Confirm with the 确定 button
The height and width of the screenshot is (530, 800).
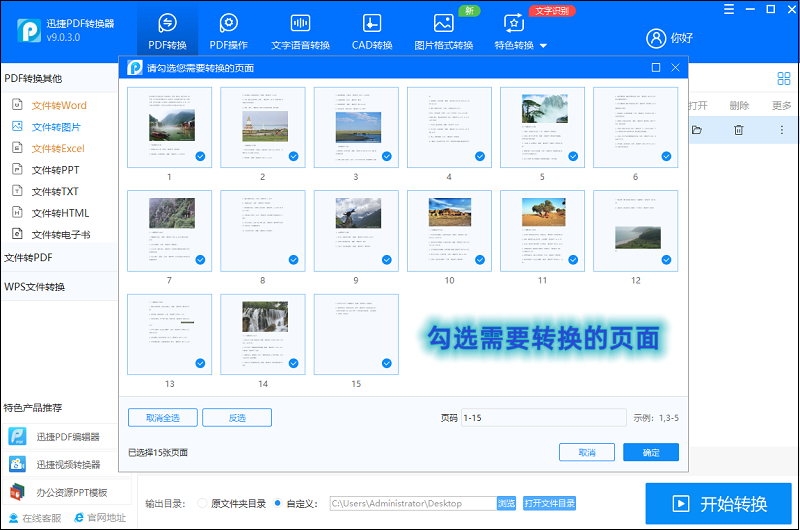(651, 452)
